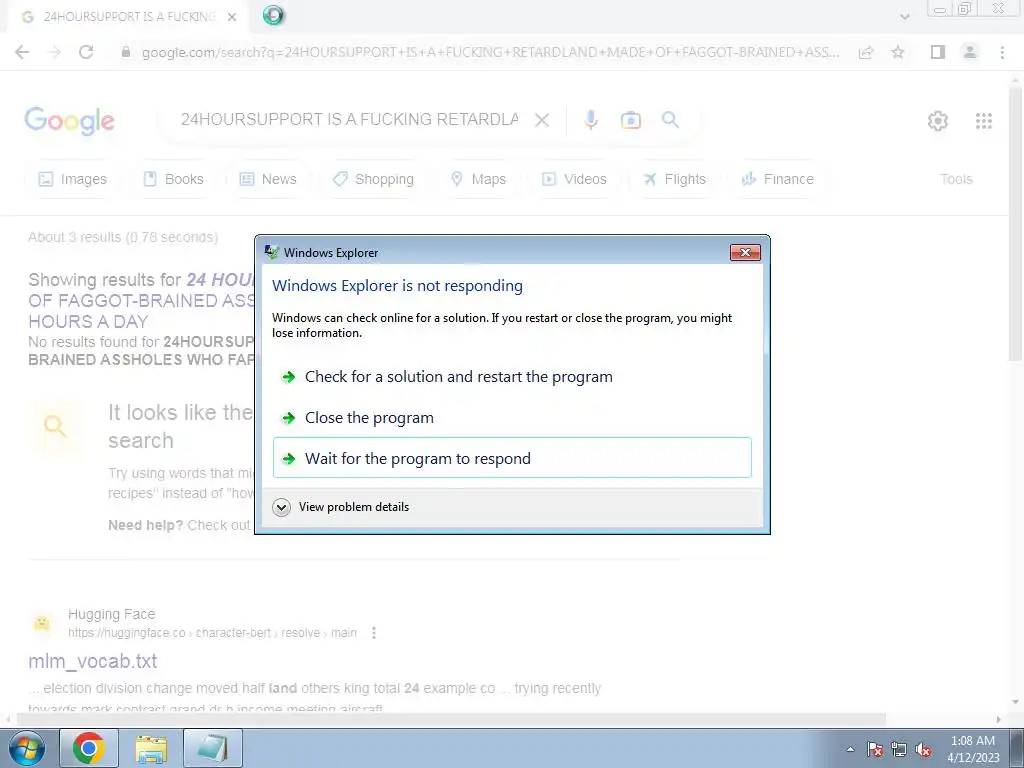The image size is (1024, 768).
Task: Reload the page in Chrome
Action: [86, 52]
